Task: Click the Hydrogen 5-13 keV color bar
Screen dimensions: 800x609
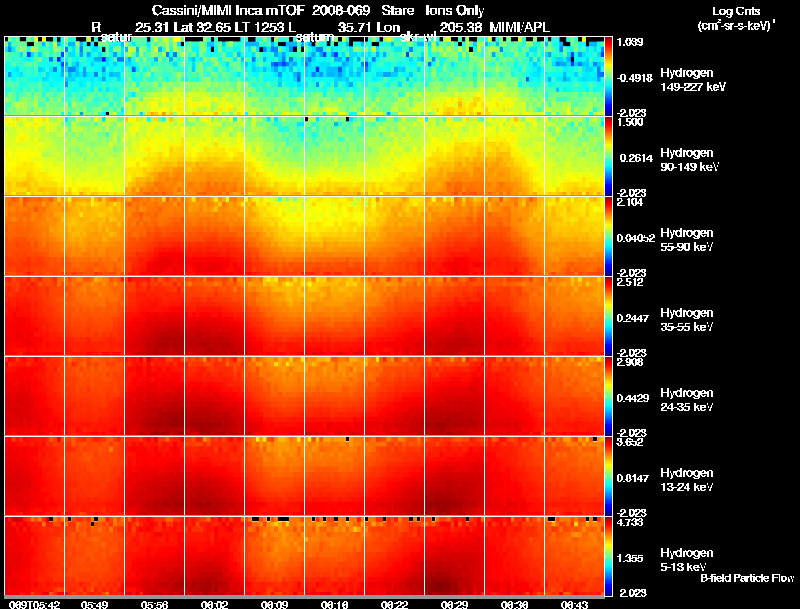Action: [608, 556]
